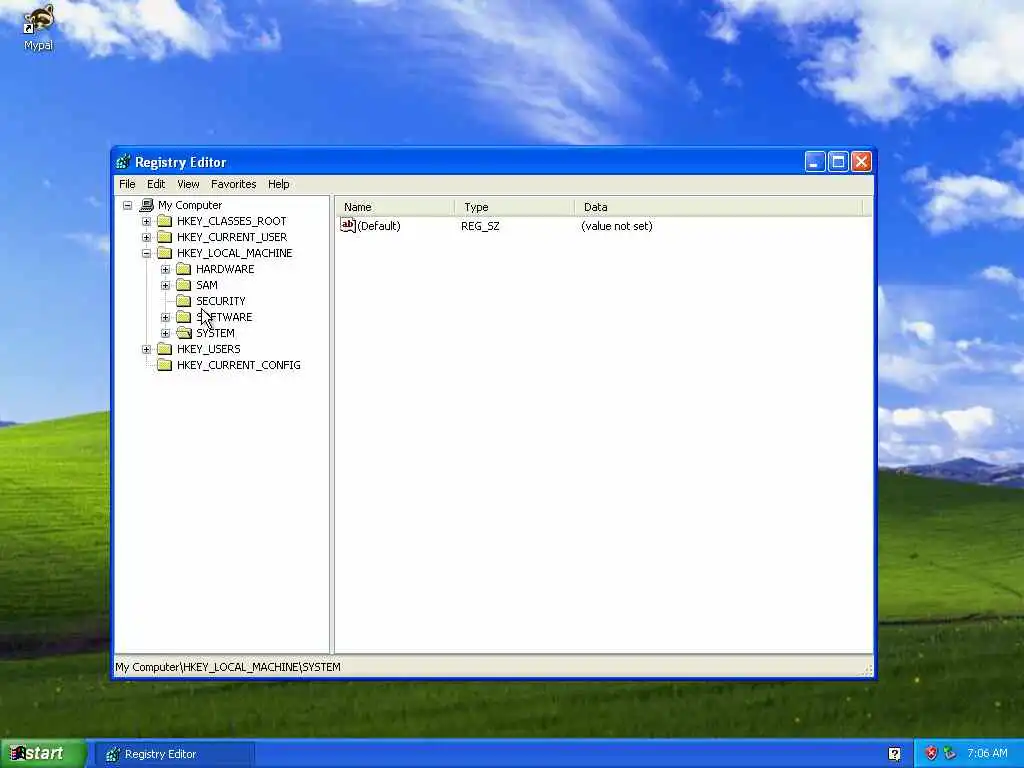The width and height of the screenshot is (1024, 768).
Task: Select the SAM key label
Action: [206, 285]
